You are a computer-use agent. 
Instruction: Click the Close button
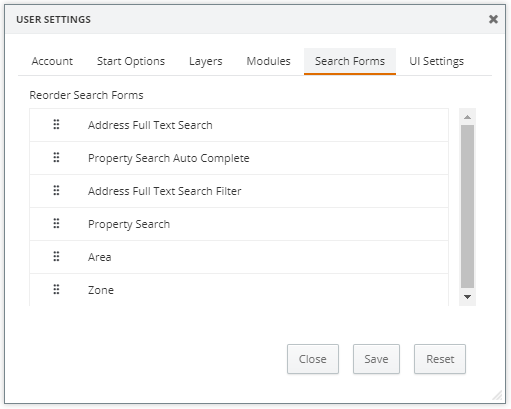[x=313, y=359]
